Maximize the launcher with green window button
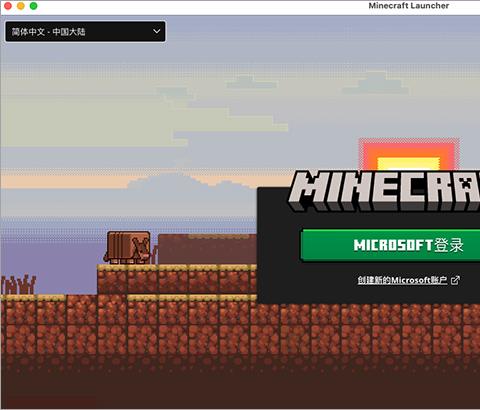480x410 pixels. click(x=34, y=6)
